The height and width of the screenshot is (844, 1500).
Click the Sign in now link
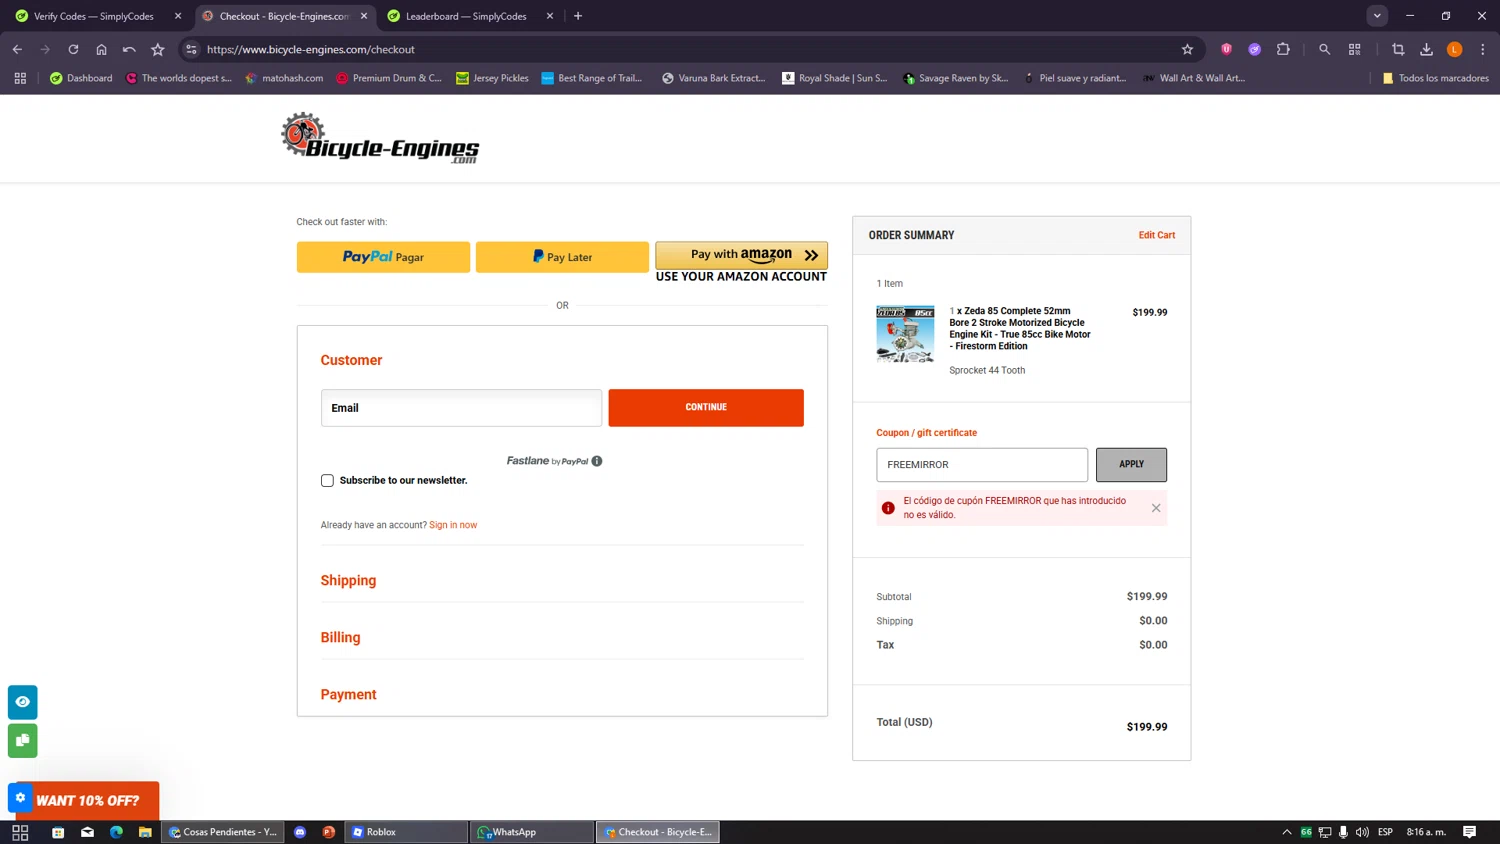(453, 525)
